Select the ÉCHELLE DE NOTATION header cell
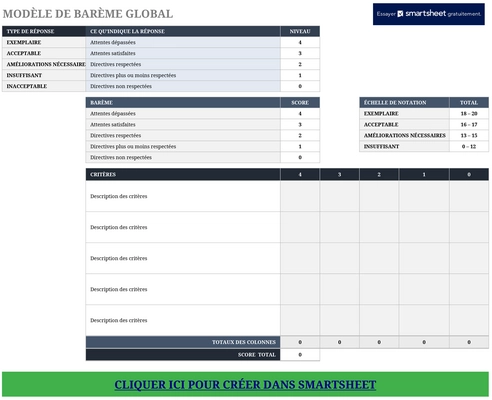492x400 pixels. (404, 103)
